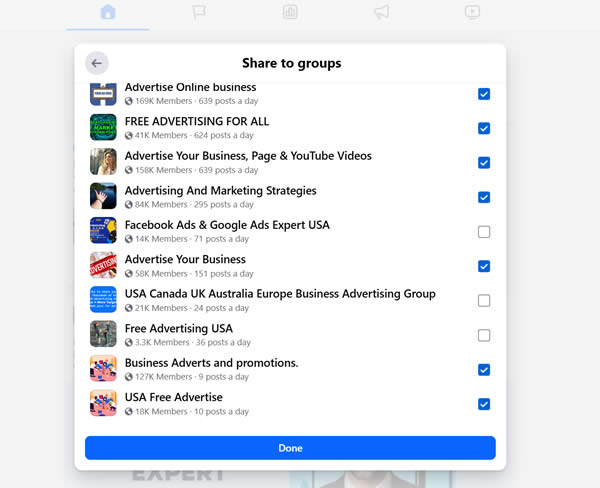Click globe icon beside 41K Members
600x488 pixels.
pyautogui.click(x=129, y=135)
